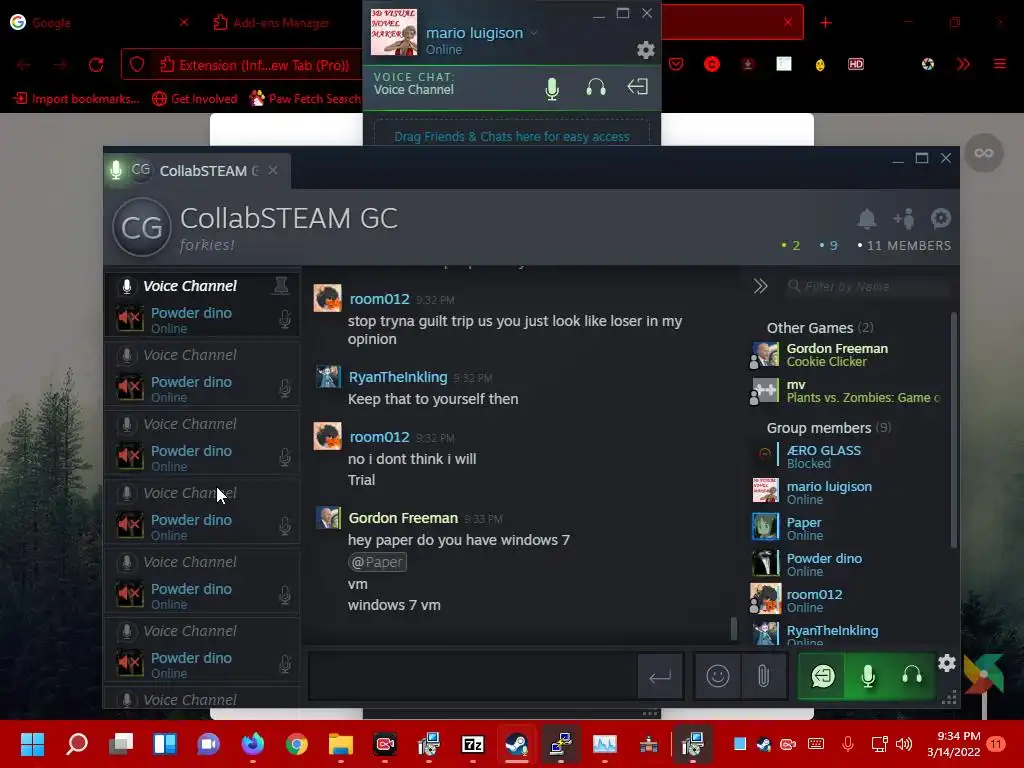The image size is (1024, 768).
Task: Leave the voice chat via exit icon
Action: [637, 87]
